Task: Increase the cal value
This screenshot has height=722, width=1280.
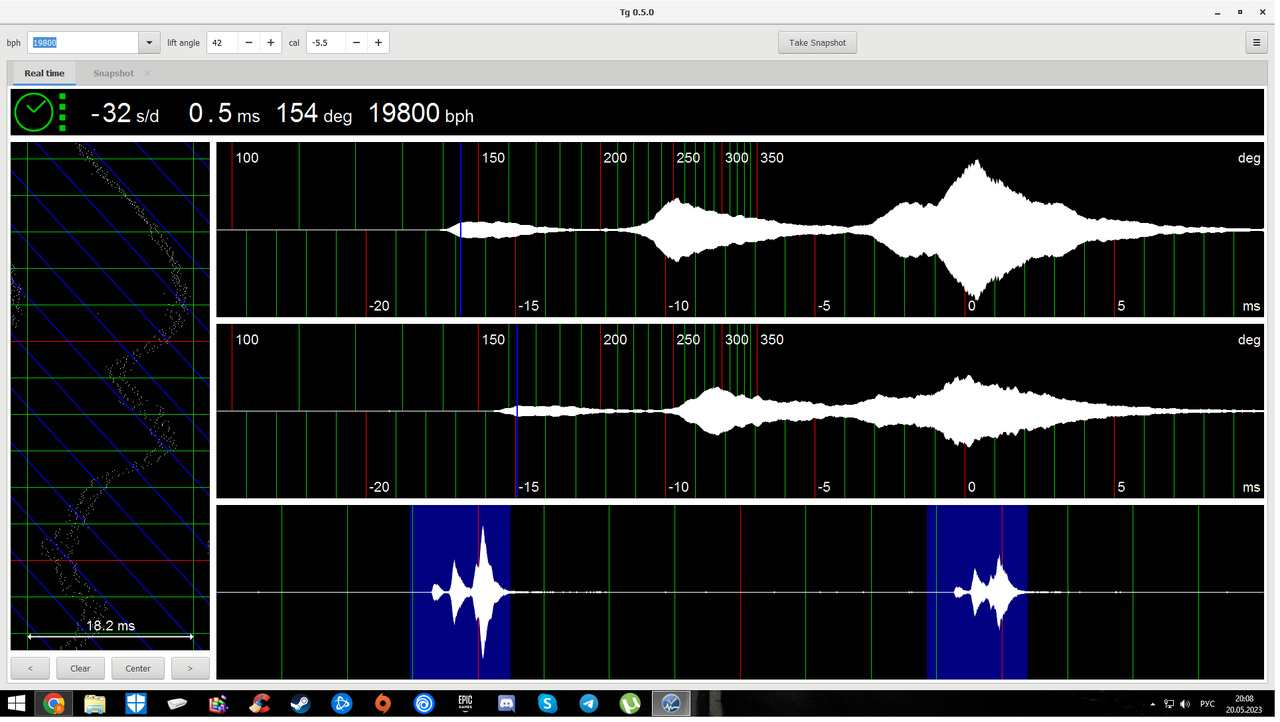Action: tap(378, 43)
